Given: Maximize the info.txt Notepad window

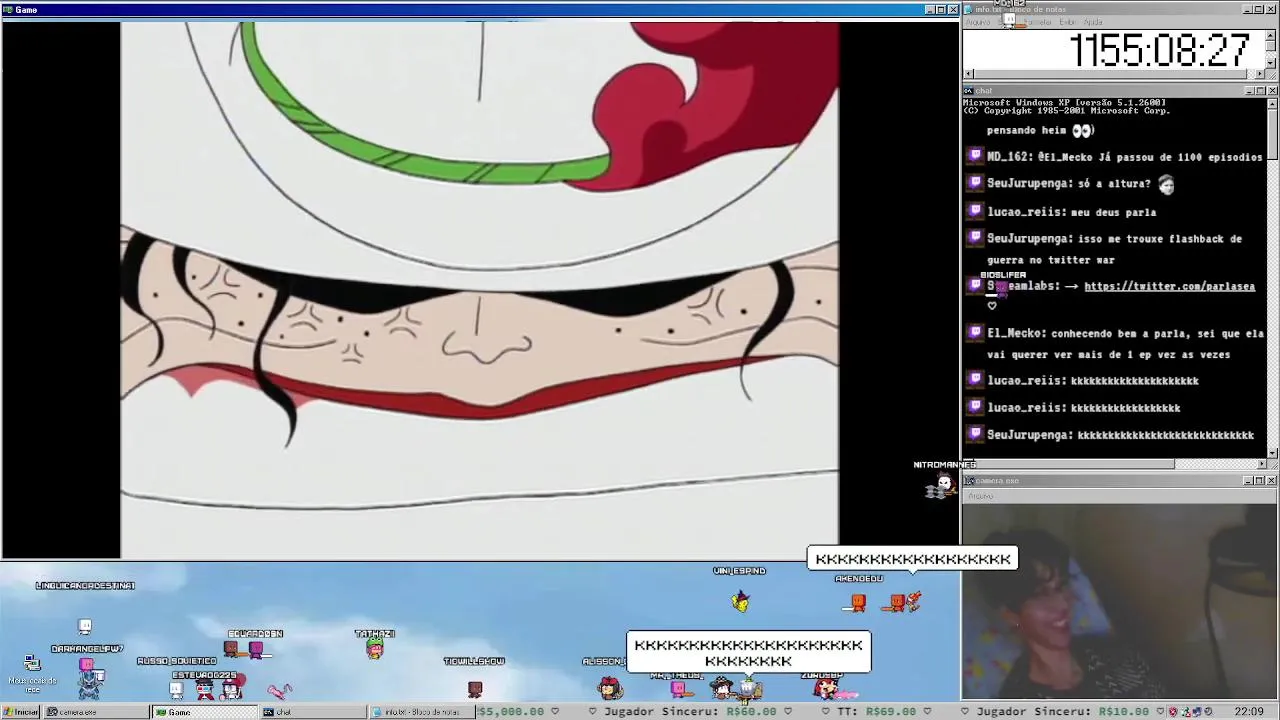Looking at the screenshot, I should [1260, 9].
